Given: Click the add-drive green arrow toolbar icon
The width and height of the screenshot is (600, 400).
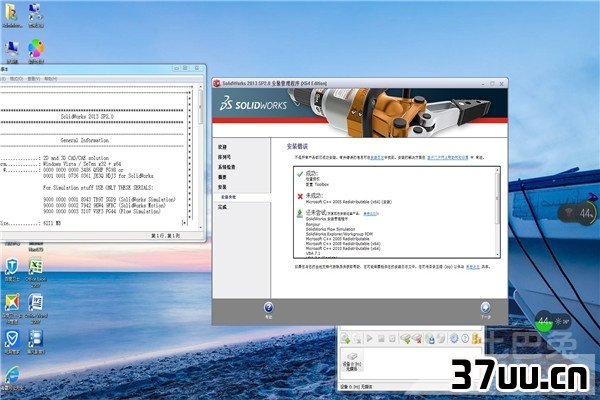Looking at the screenshot, I should 405,338.
